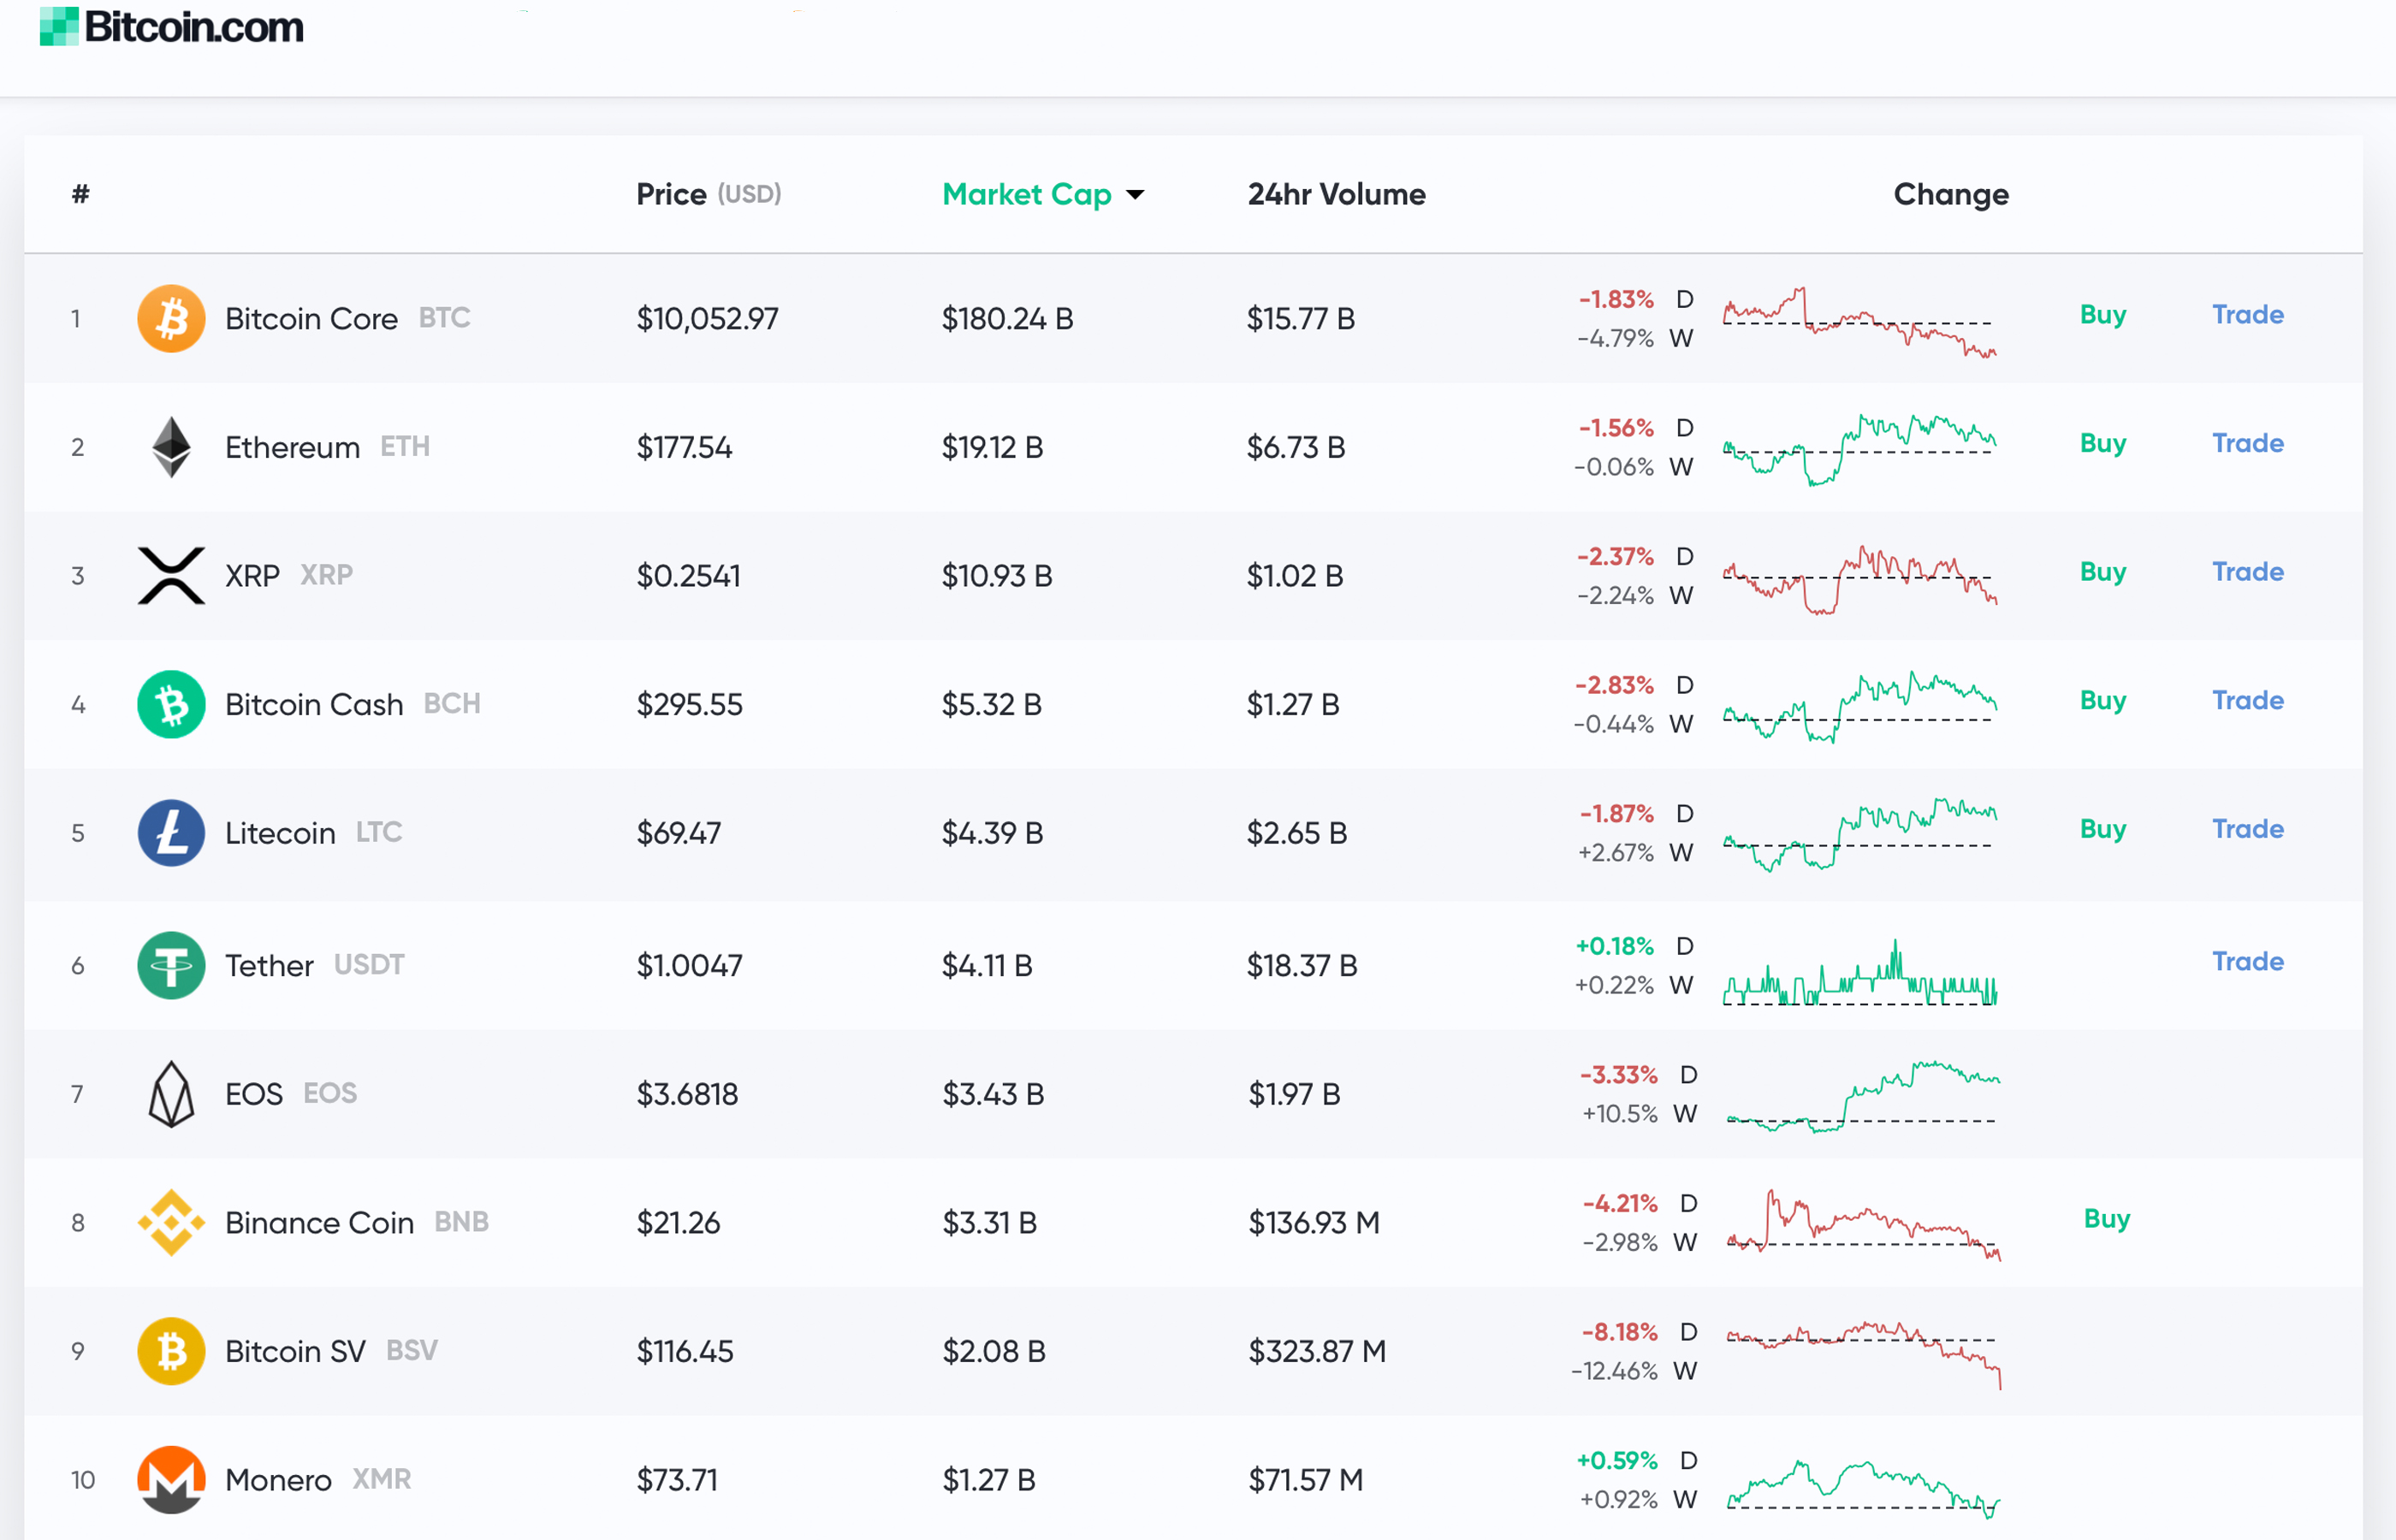The width and height of the screenshot is (2396, 1540).
Task: Click the BTC ticker label
Action: coord(444,318)
